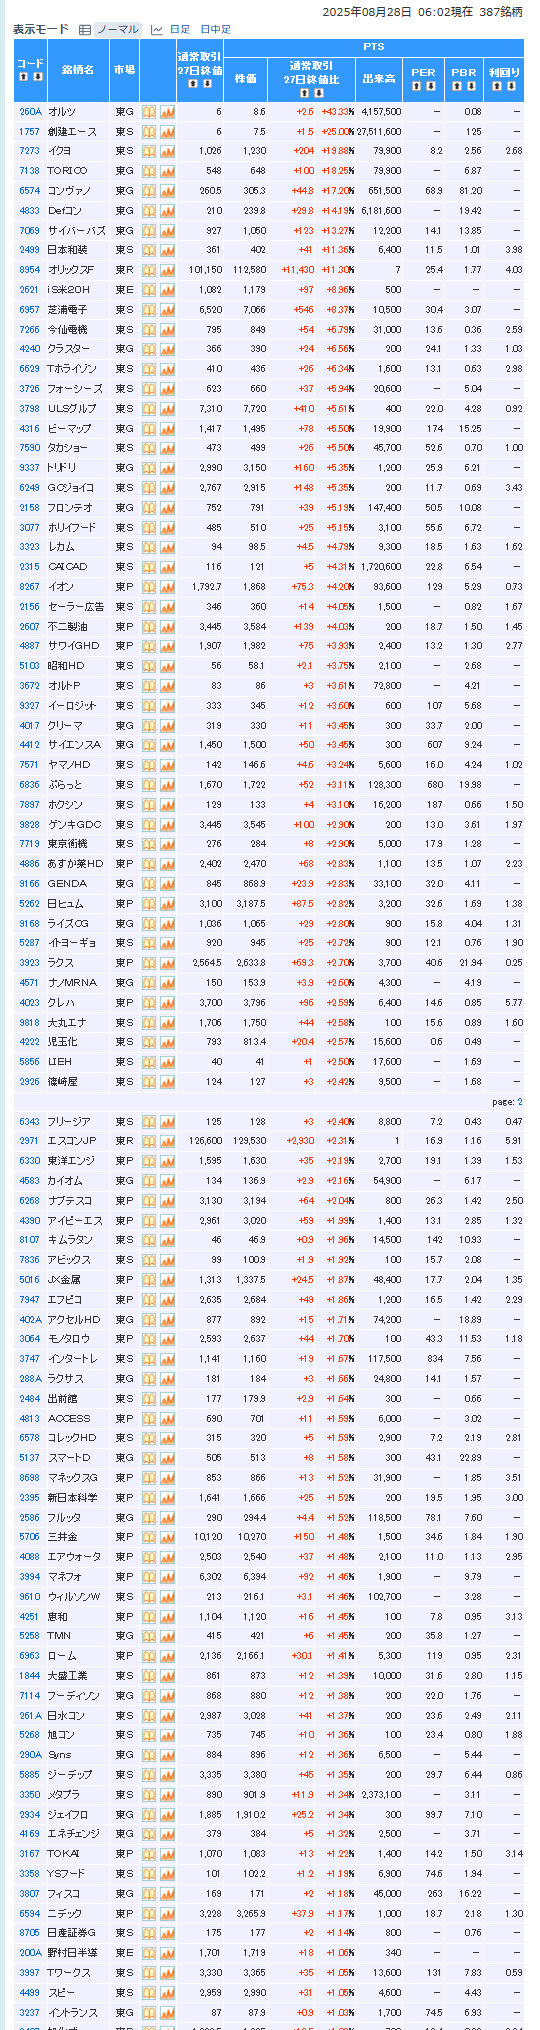
Task: Open the book icon for オルツ
Action: (149, 112)
